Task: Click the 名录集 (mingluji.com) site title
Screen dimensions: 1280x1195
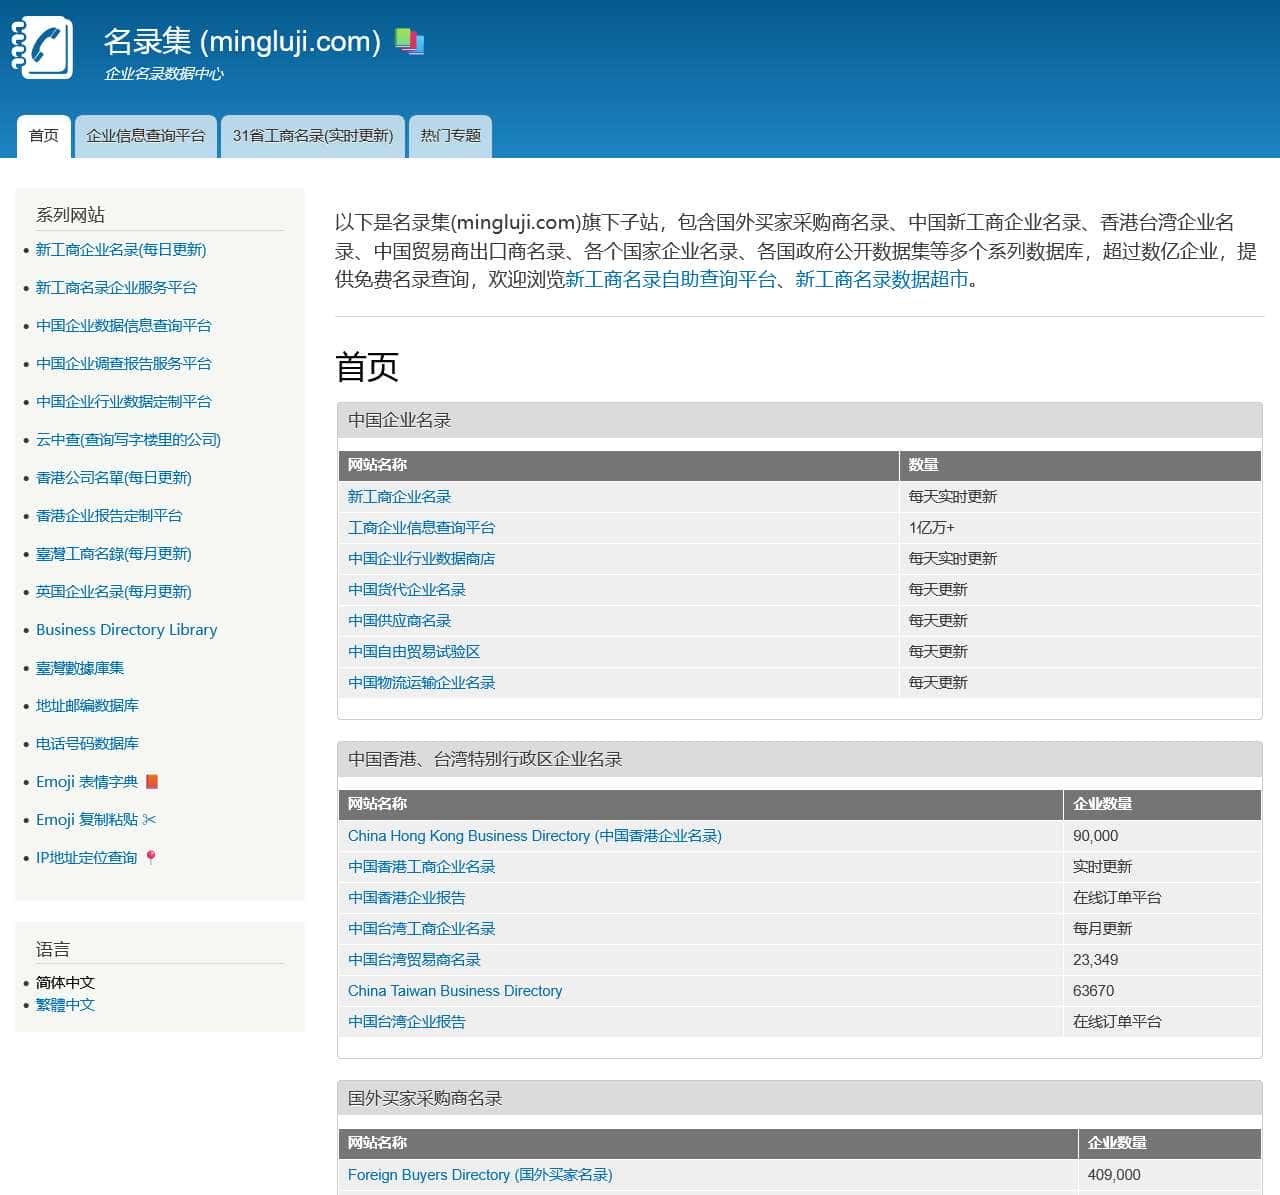Action: [242, 42]
